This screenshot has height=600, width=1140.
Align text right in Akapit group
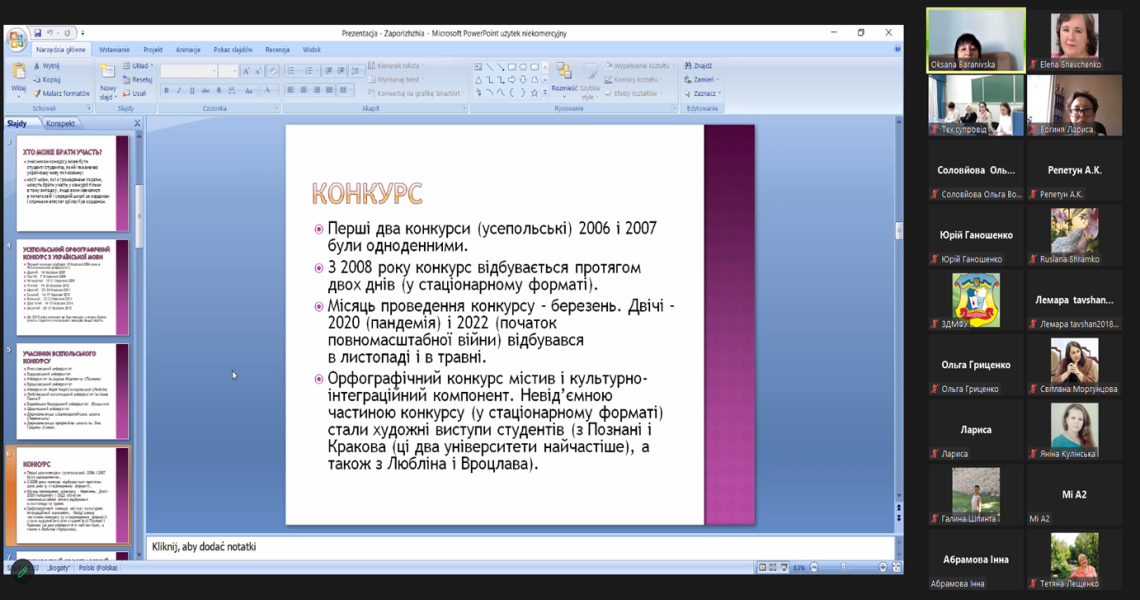316,89
